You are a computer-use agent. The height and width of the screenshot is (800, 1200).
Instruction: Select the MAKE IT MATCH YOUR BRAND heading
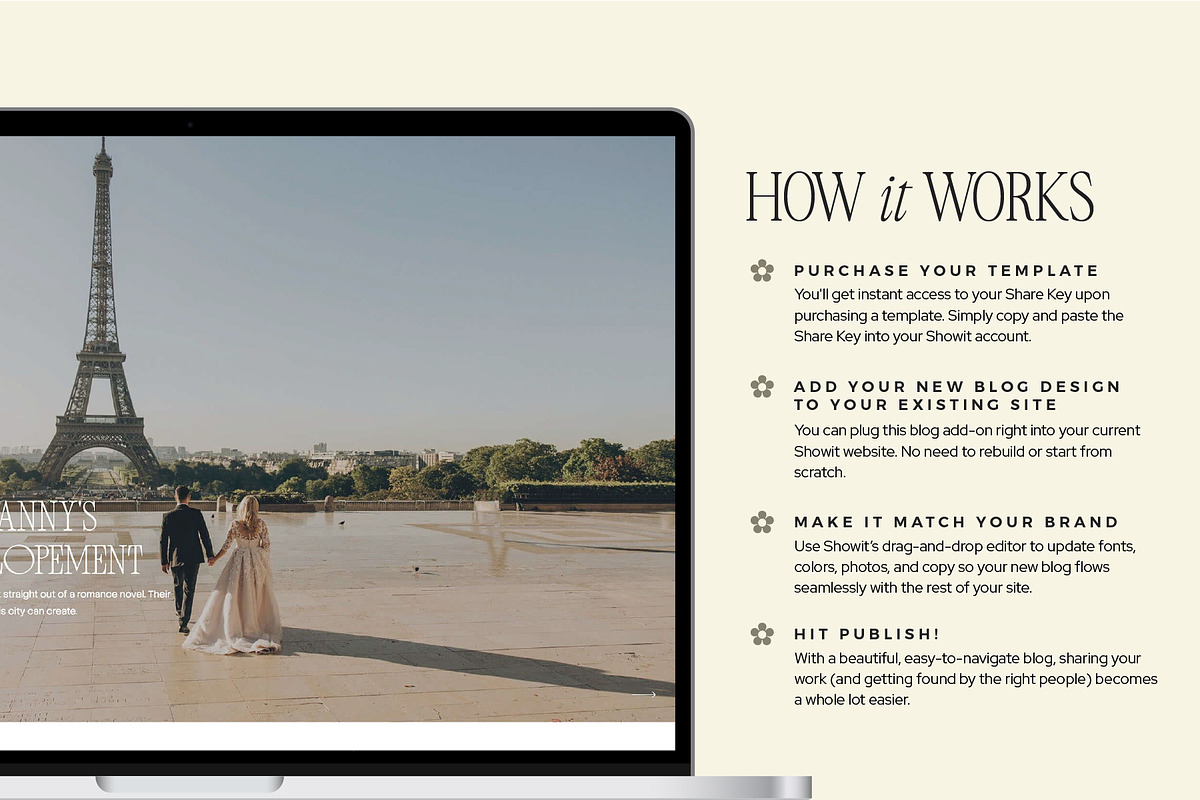pos(956,522)
